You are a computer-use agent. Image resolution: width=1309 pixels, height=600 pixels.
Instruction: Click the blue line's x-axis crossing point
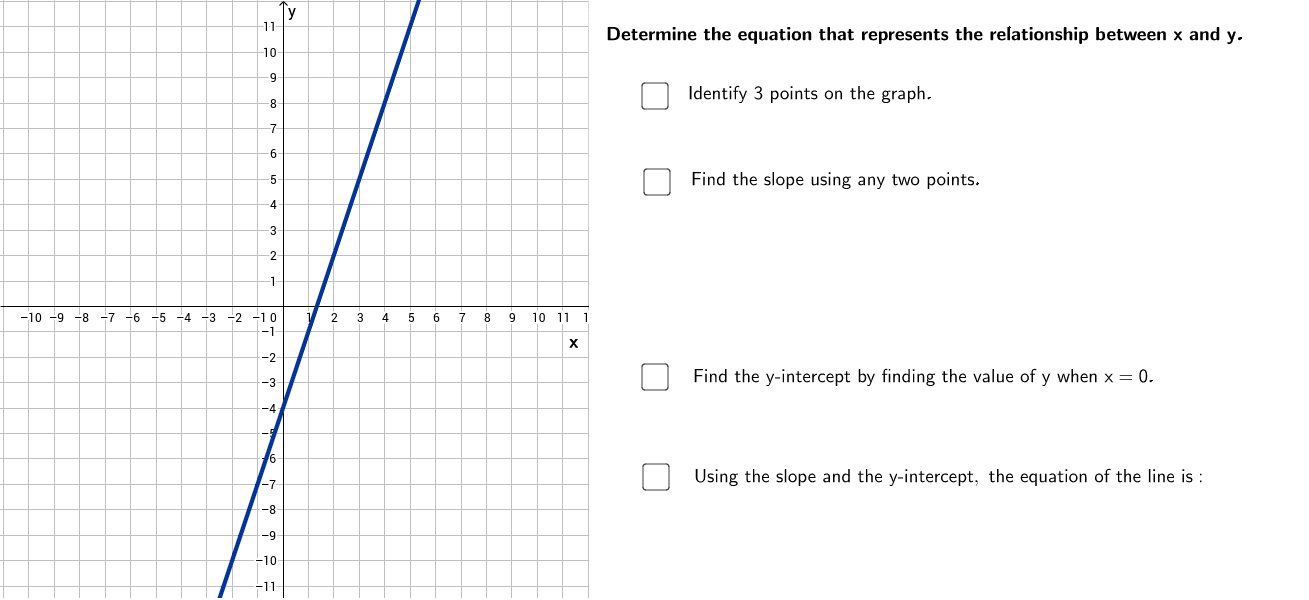317,307
